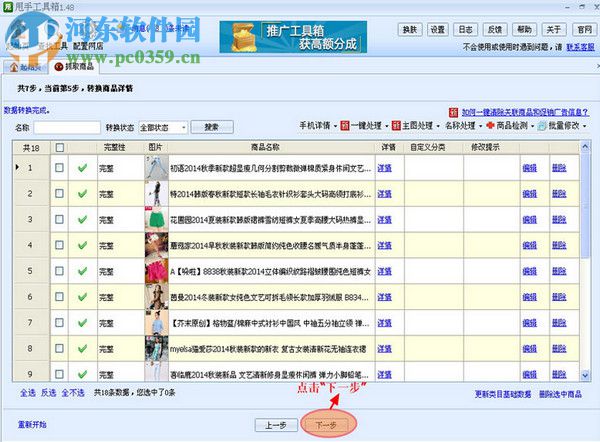Check the checkbox for row 4
600x442 pixels.
(x=59, y=245)
